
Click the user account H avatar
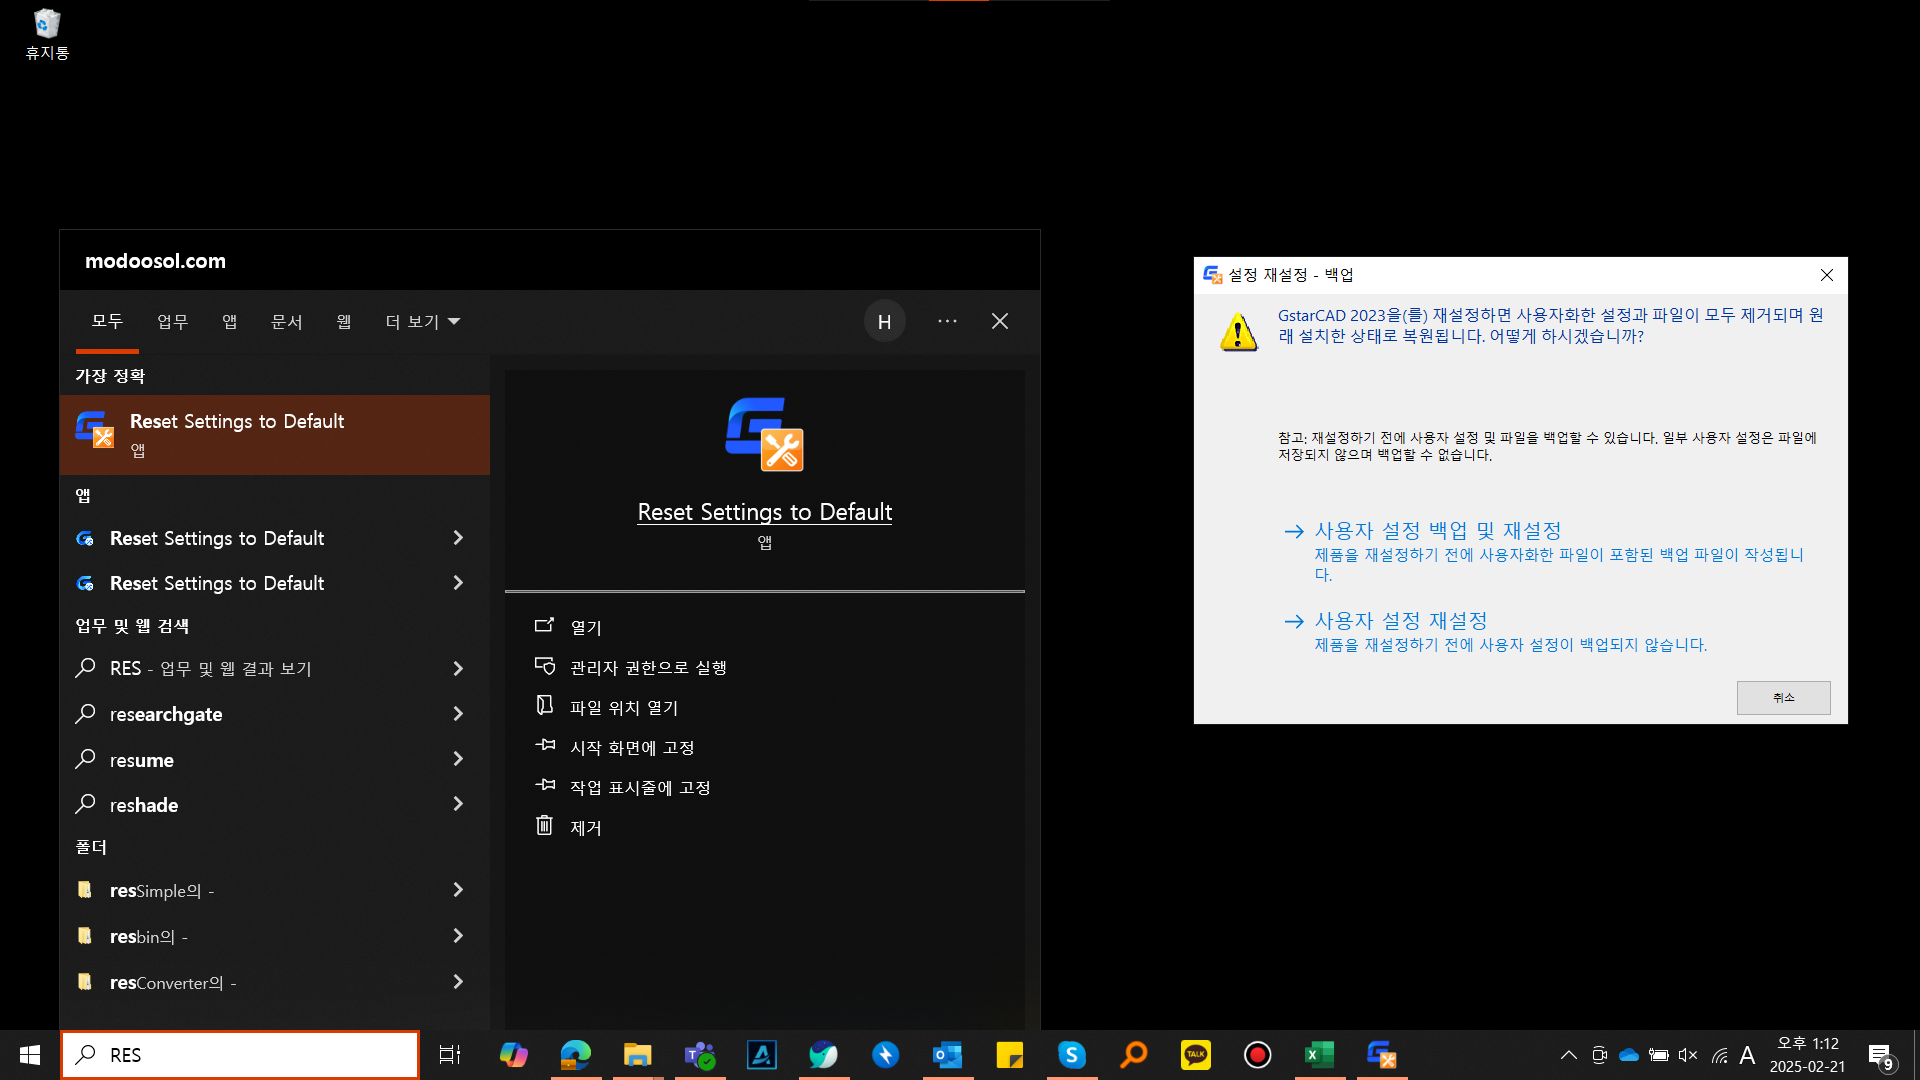[x=884, y=322]
